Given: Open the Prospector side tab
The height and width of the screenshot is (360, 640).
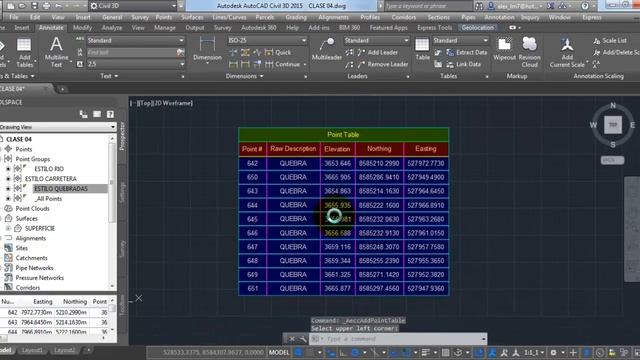Looking at the screenshot, I should (122, 137).
